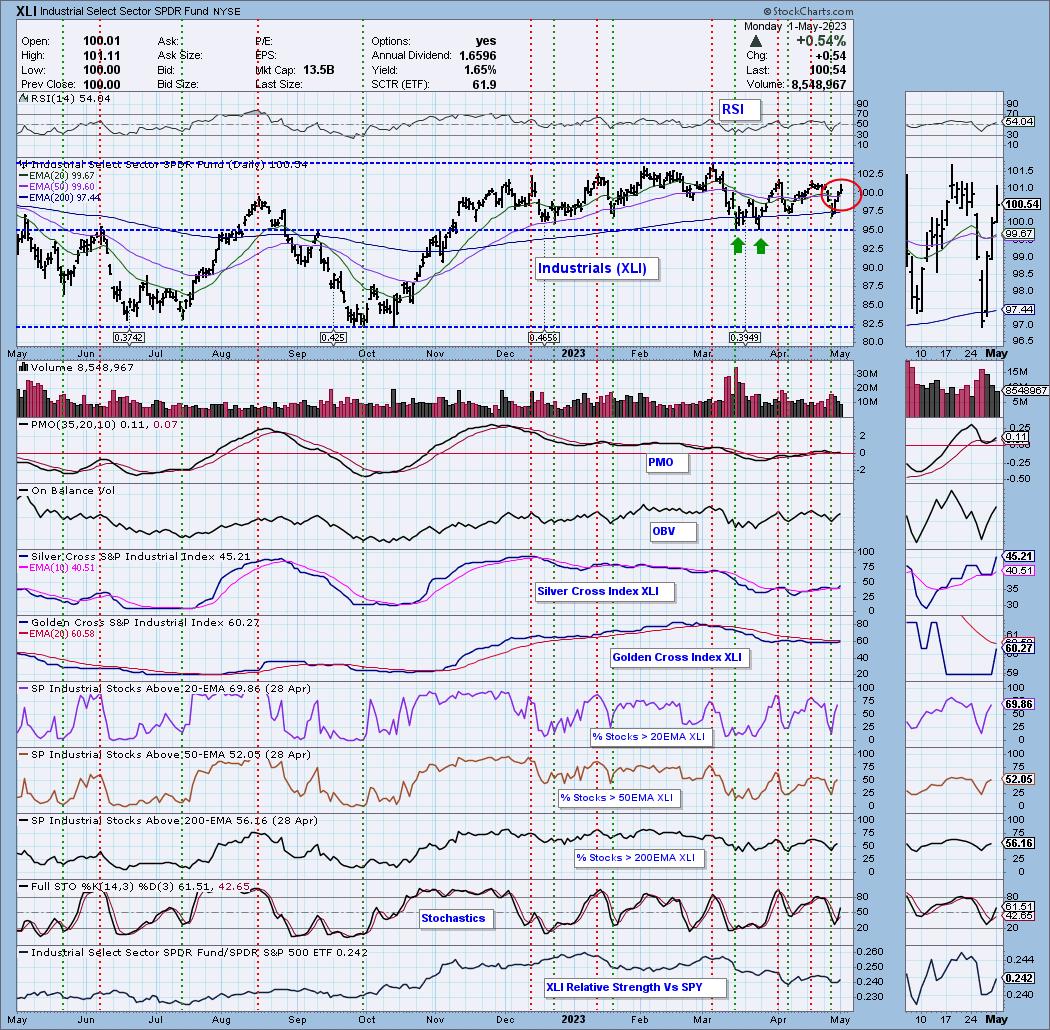
Task: Click the volume bars icon before 'Volume 8,548,967' panel label
Action: pos(23,367)
